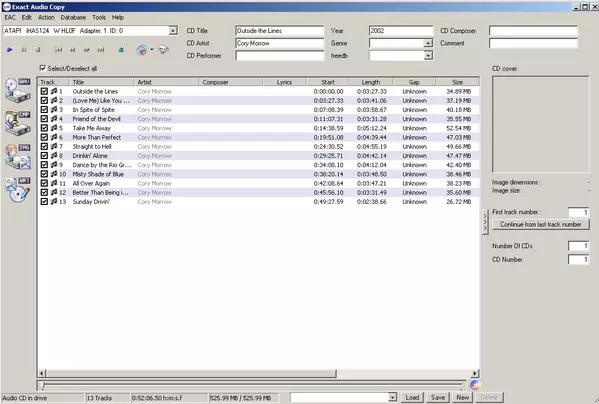Open the freedb category dropdown
599x404 pixels.
pyautogui.click(x=428, y=56)
